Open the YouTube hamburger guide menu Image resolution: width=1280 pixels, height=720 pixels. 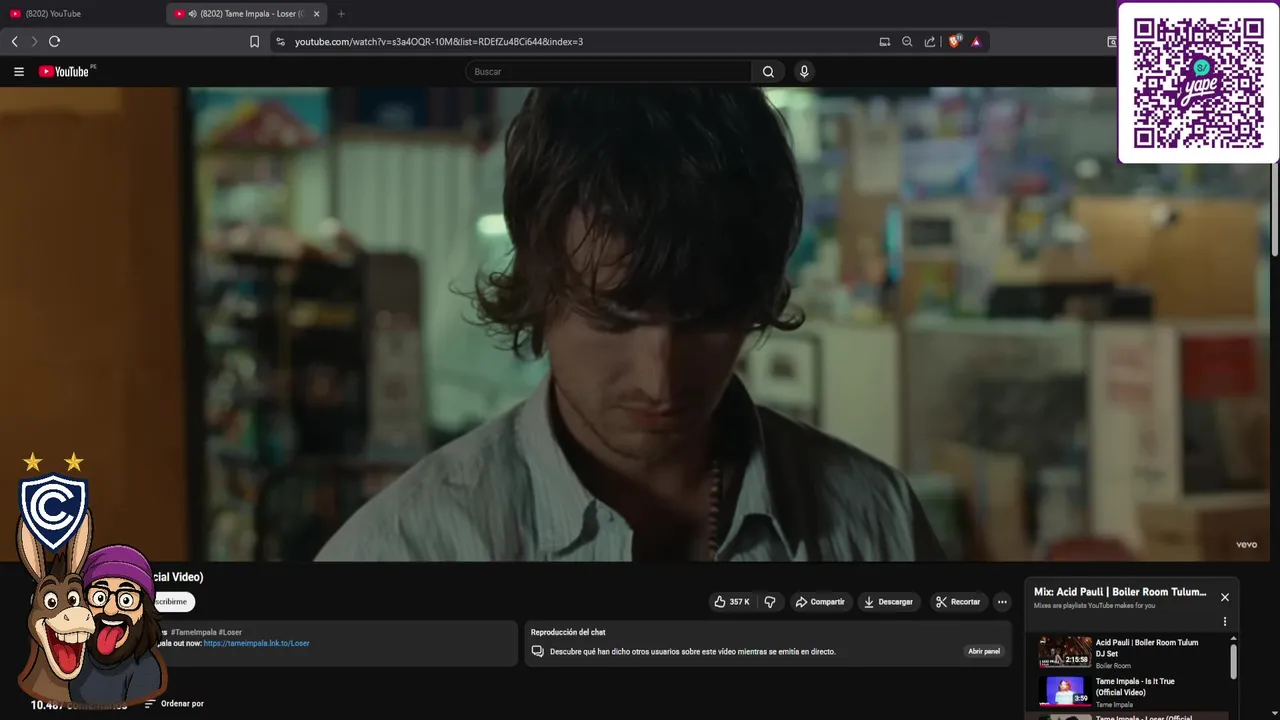18,72
